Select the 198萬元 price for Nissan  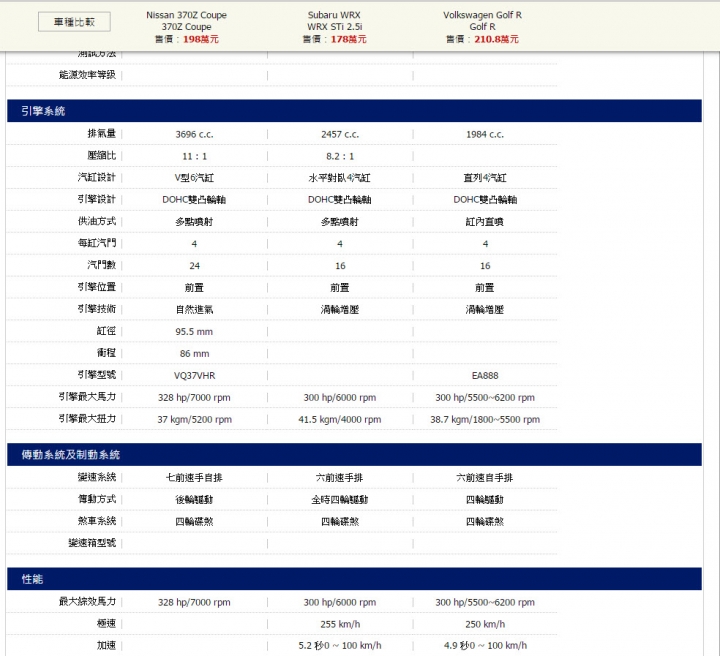(x=201, y=39)
